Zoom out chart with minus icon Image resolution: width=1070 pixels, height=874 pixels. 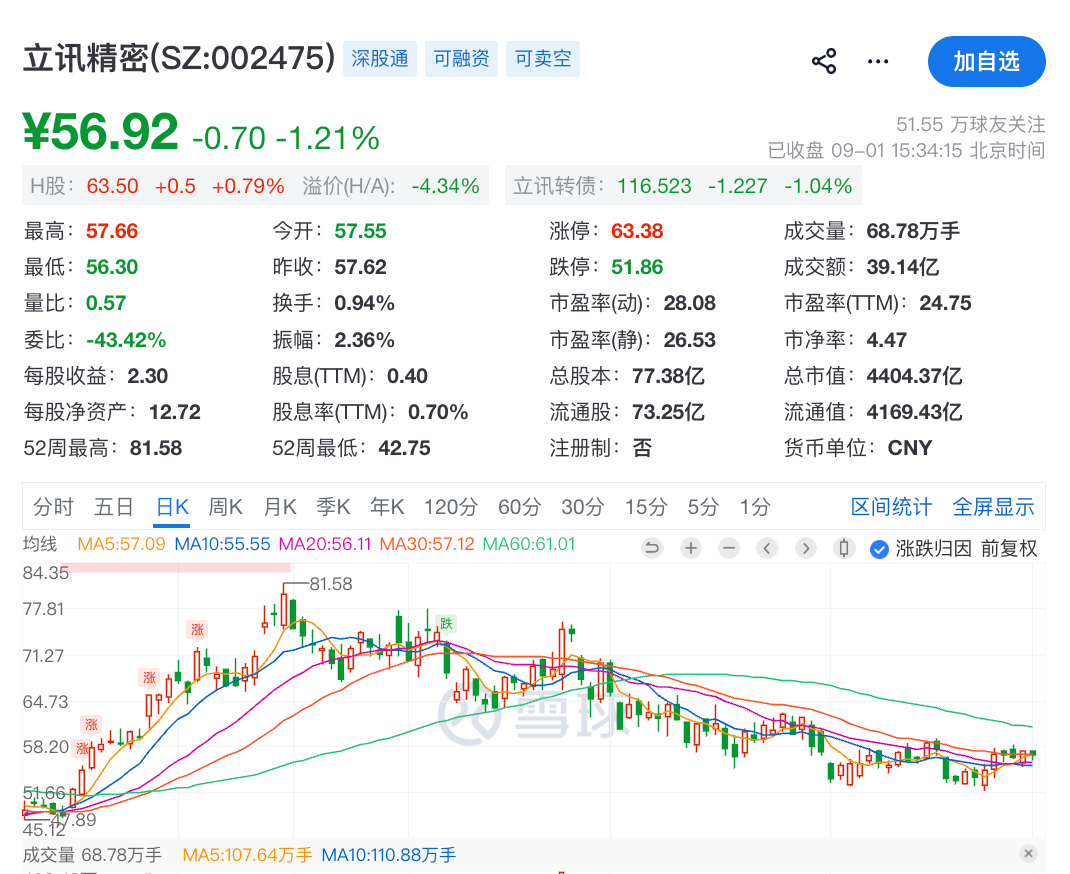tap(729, 548)
